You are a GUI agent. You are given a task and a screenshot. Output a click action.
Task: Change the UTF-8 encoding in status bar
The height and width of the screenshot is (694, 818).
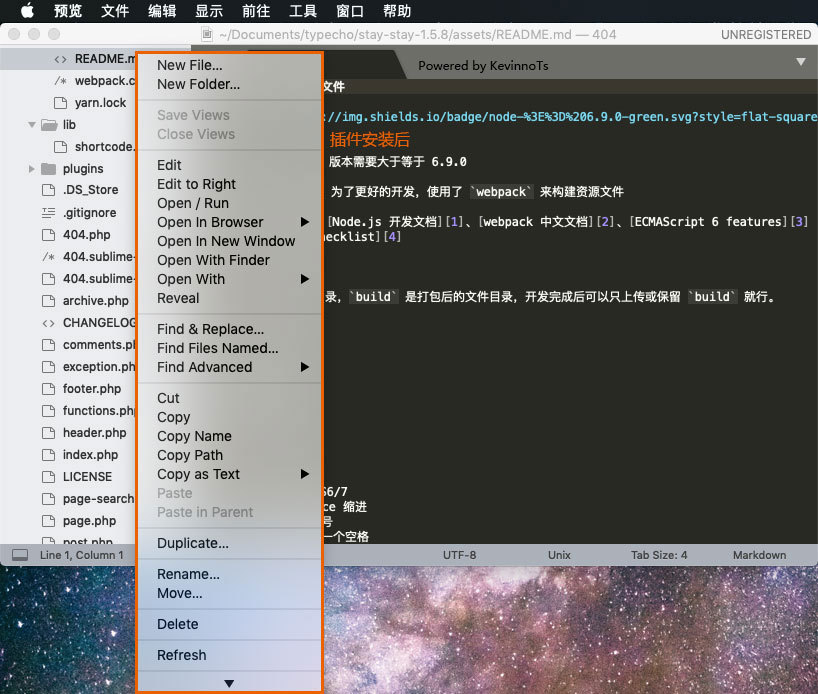pos(460,555)
